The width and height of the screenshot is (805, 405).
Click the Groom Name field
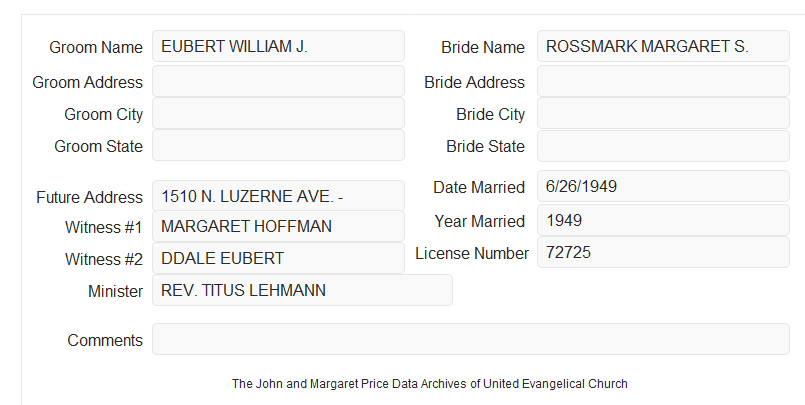278,46
